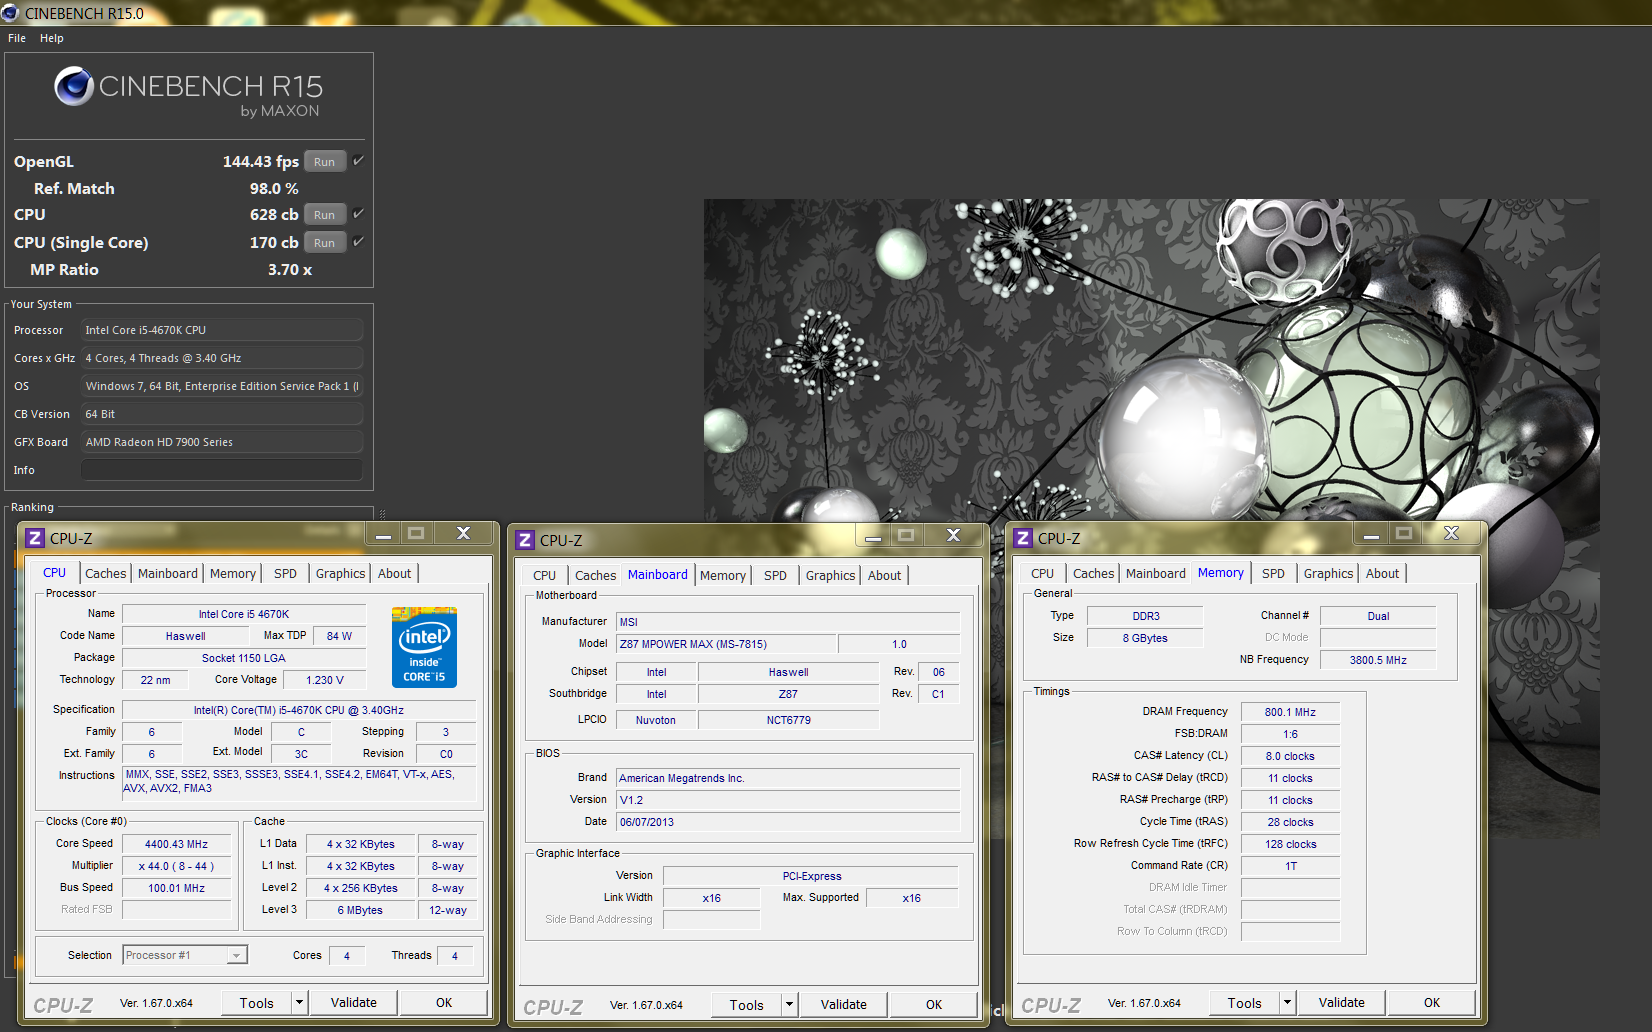This screenshot has height=1032, width=1652.
Task: Click the Ranking panel header
Action: click(32, 507)
